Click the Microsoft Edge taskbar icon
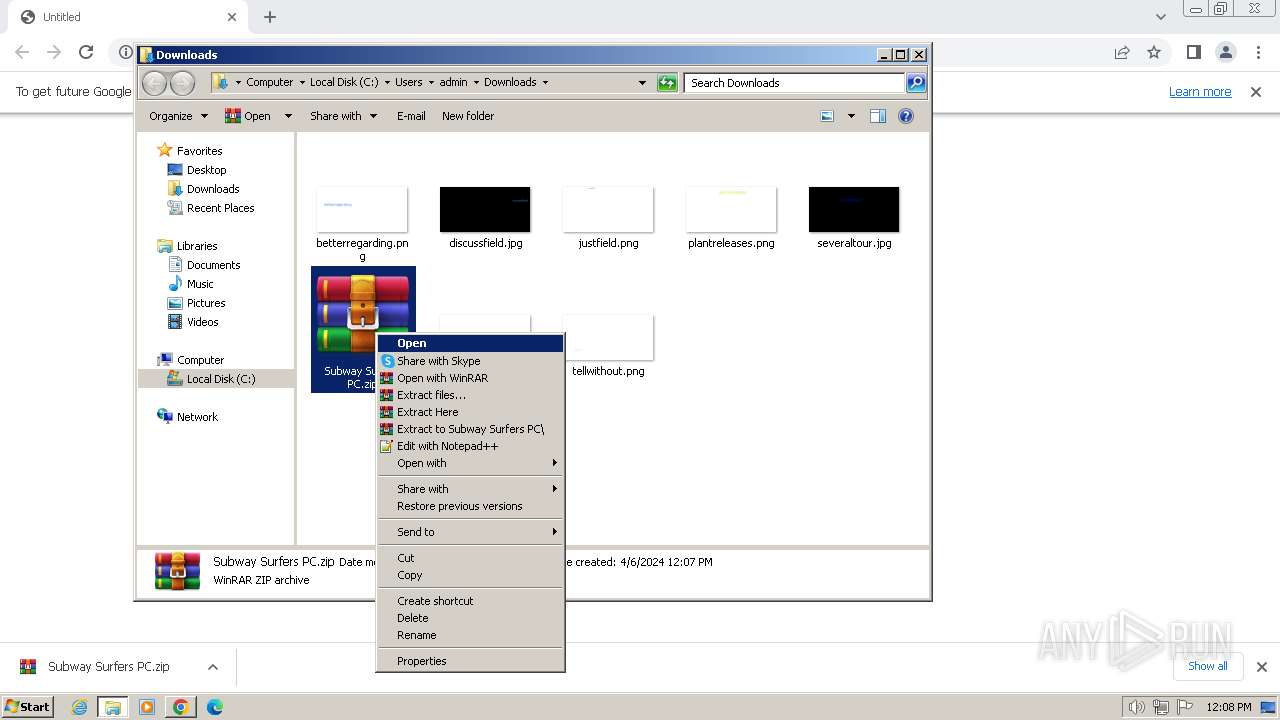Screen dimensions: 1280x720 point(215,707)
